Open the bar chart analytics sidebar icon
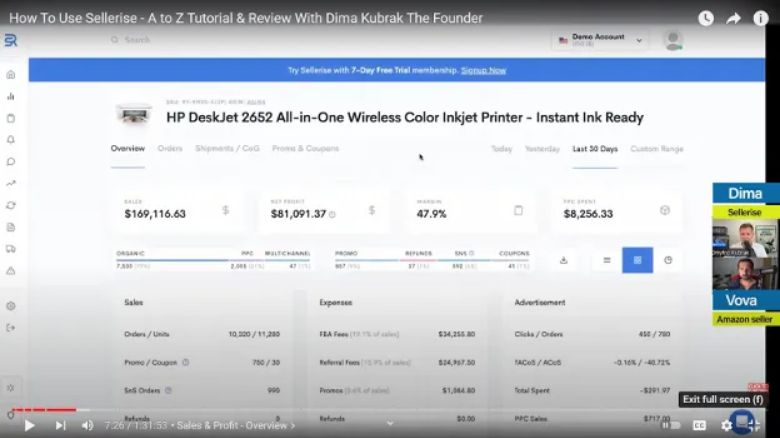 coord(11,97)
